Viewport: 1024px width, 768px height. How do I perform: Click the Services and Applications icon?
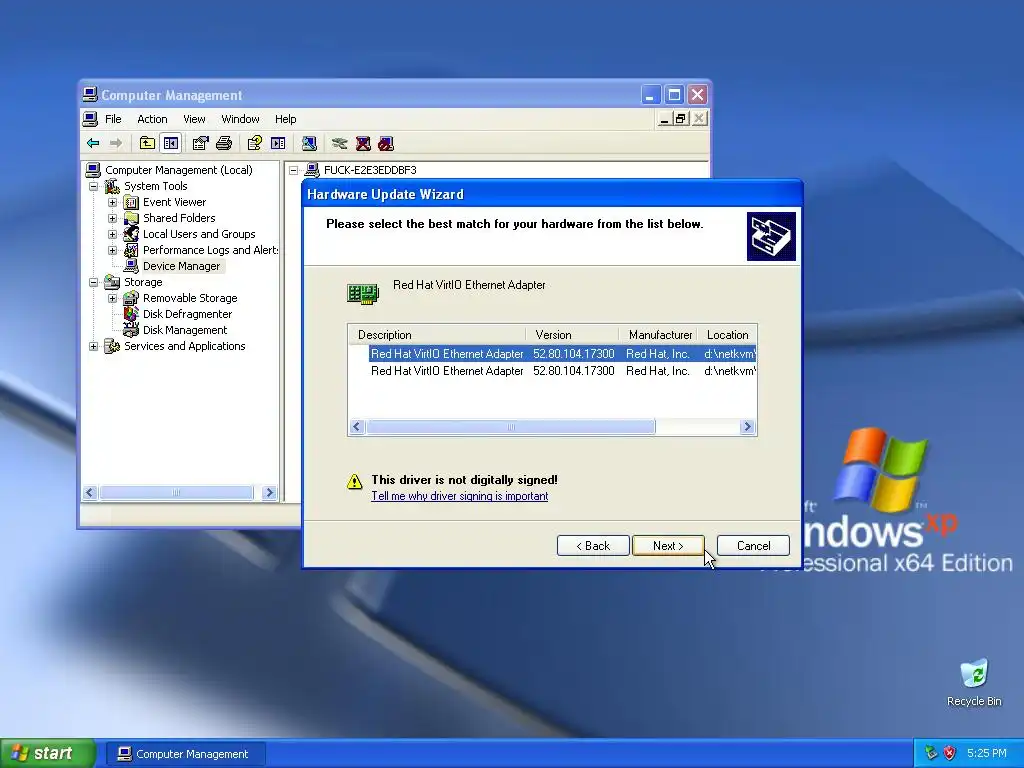tap(112, 346)
